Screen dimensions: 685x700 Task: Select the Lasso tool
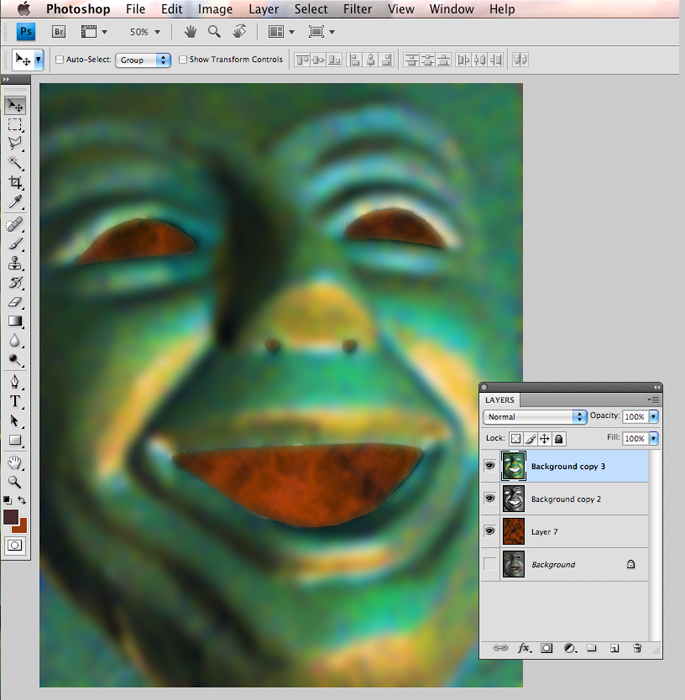[15, 144]
